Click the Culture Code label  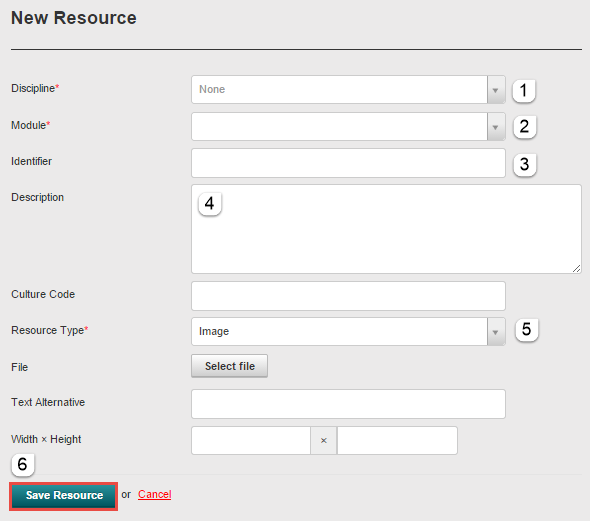[x=43, y=294]
